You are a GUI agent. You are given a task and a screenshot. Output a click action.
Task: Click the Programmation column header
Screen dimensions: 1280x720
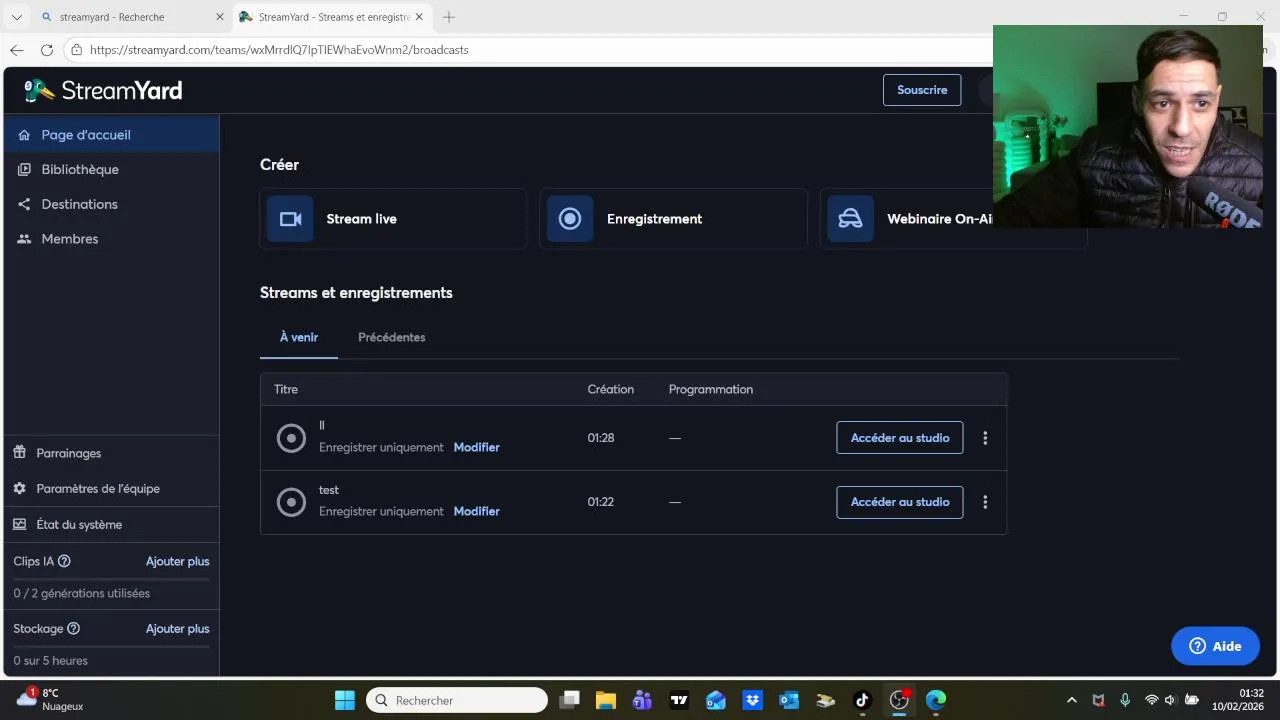click(711, 390)
